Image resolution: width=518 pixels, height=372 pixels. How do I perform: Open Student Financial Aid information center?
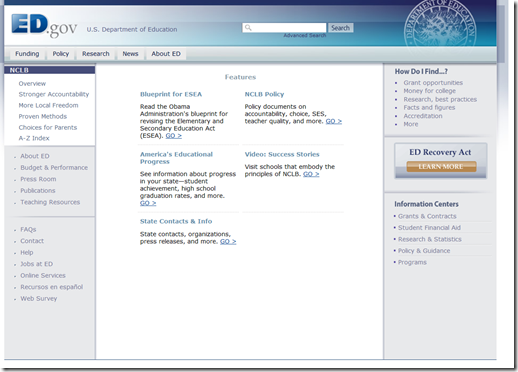pyautogui.click(x=429, y=227)
